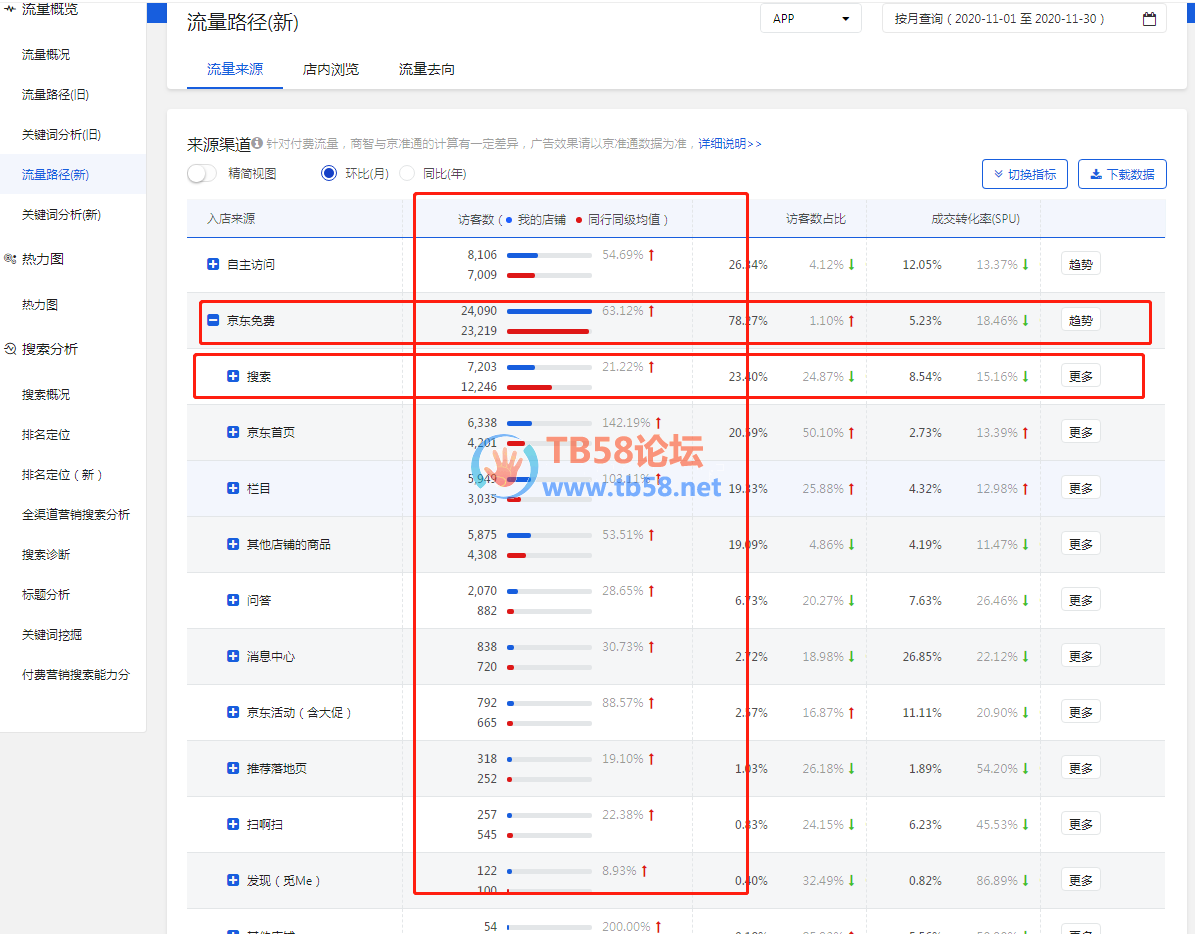Viewport: 1195px width, 934px height.
Task: Open 流量概况 in the sidebar
Action: 46,54
